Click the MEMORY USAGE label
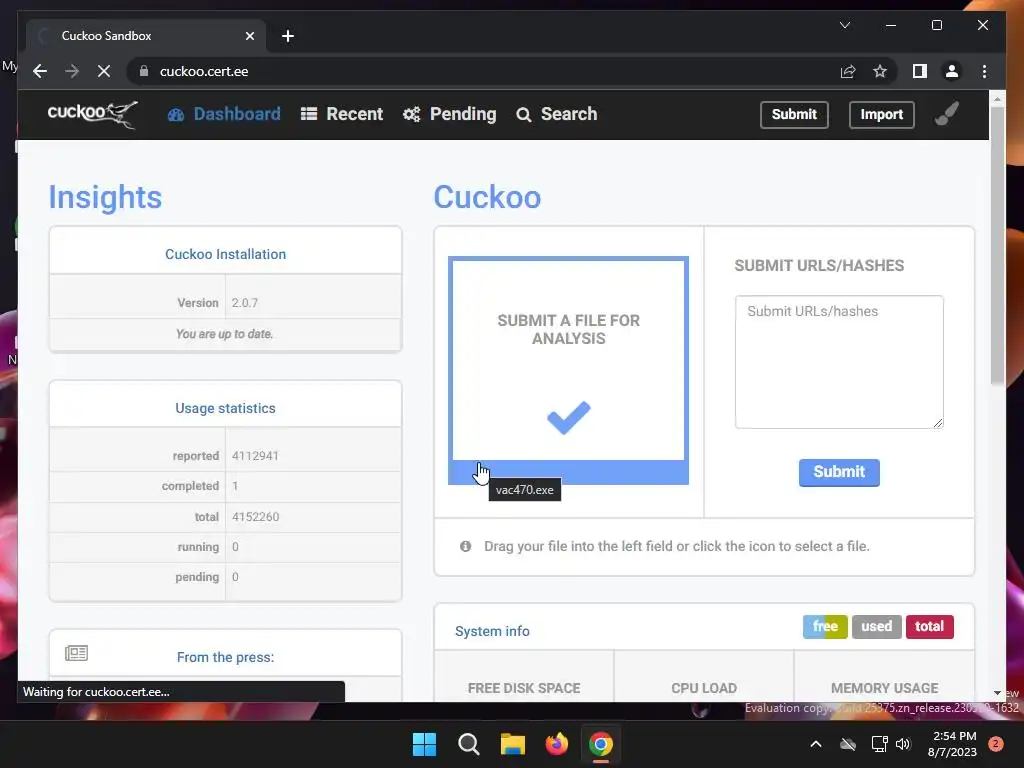This screenshot has height=768, width=1024. pos(884,688)
